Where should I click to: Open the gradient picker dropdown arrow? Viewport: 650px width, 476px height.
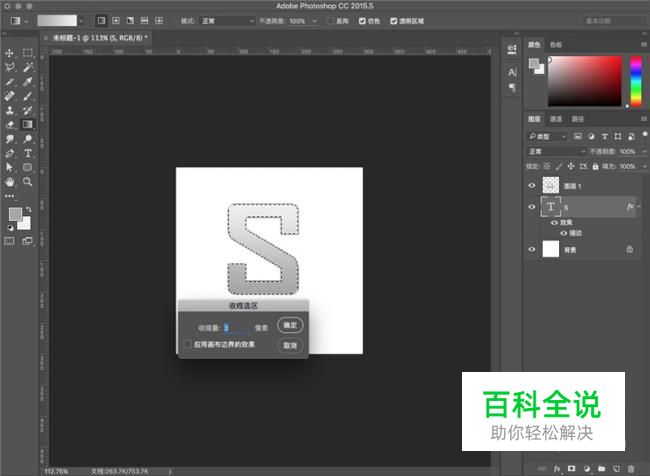81,21
